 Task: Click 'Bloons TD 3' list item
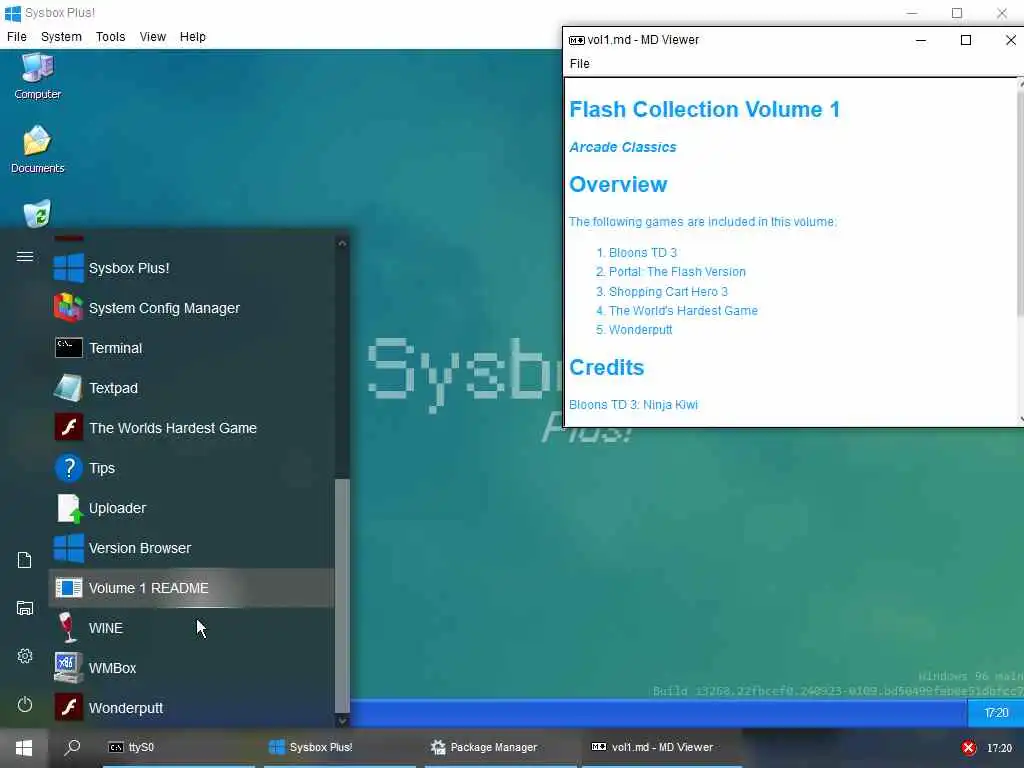[x=643, y=253]
